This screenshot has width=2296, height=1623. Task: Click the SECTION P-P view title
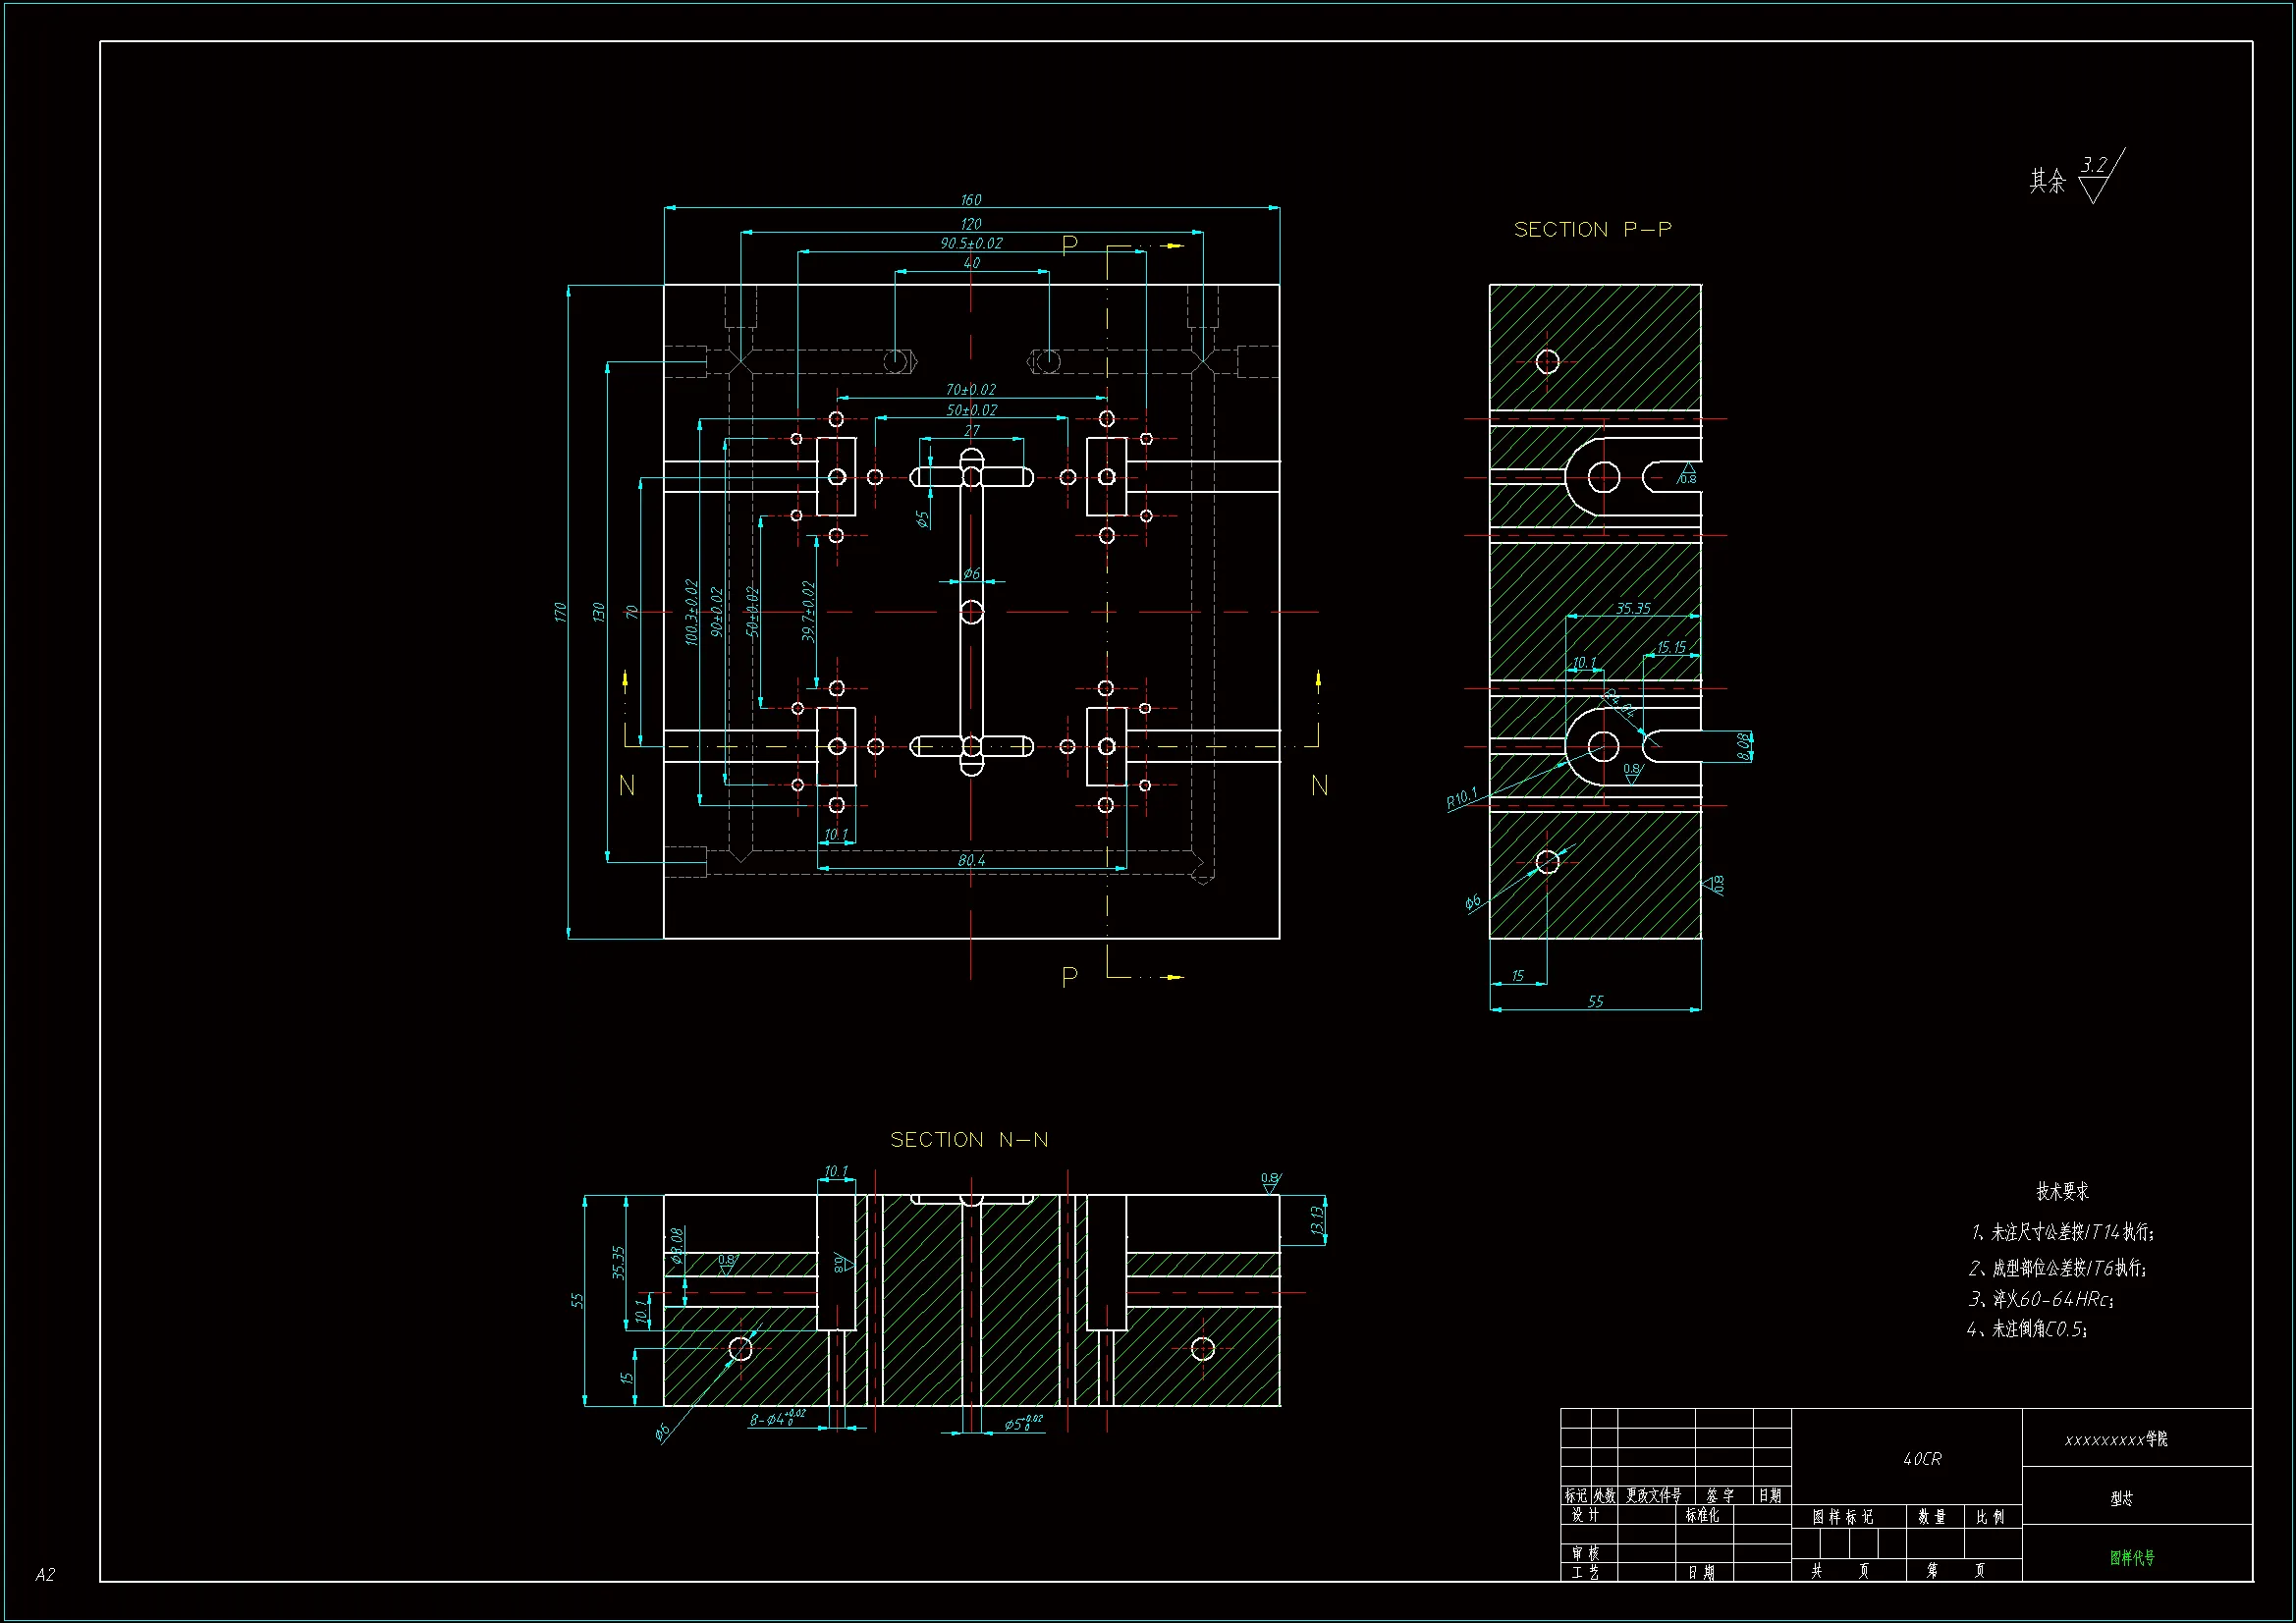click(1592, 230)
